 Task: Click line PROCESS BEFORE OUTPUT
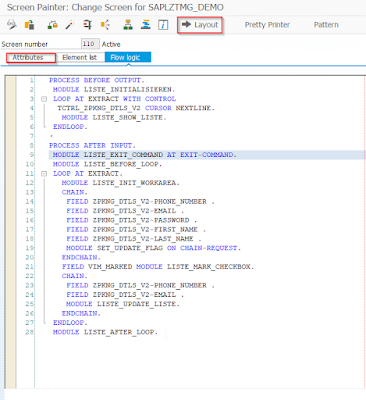coord(97,80)
